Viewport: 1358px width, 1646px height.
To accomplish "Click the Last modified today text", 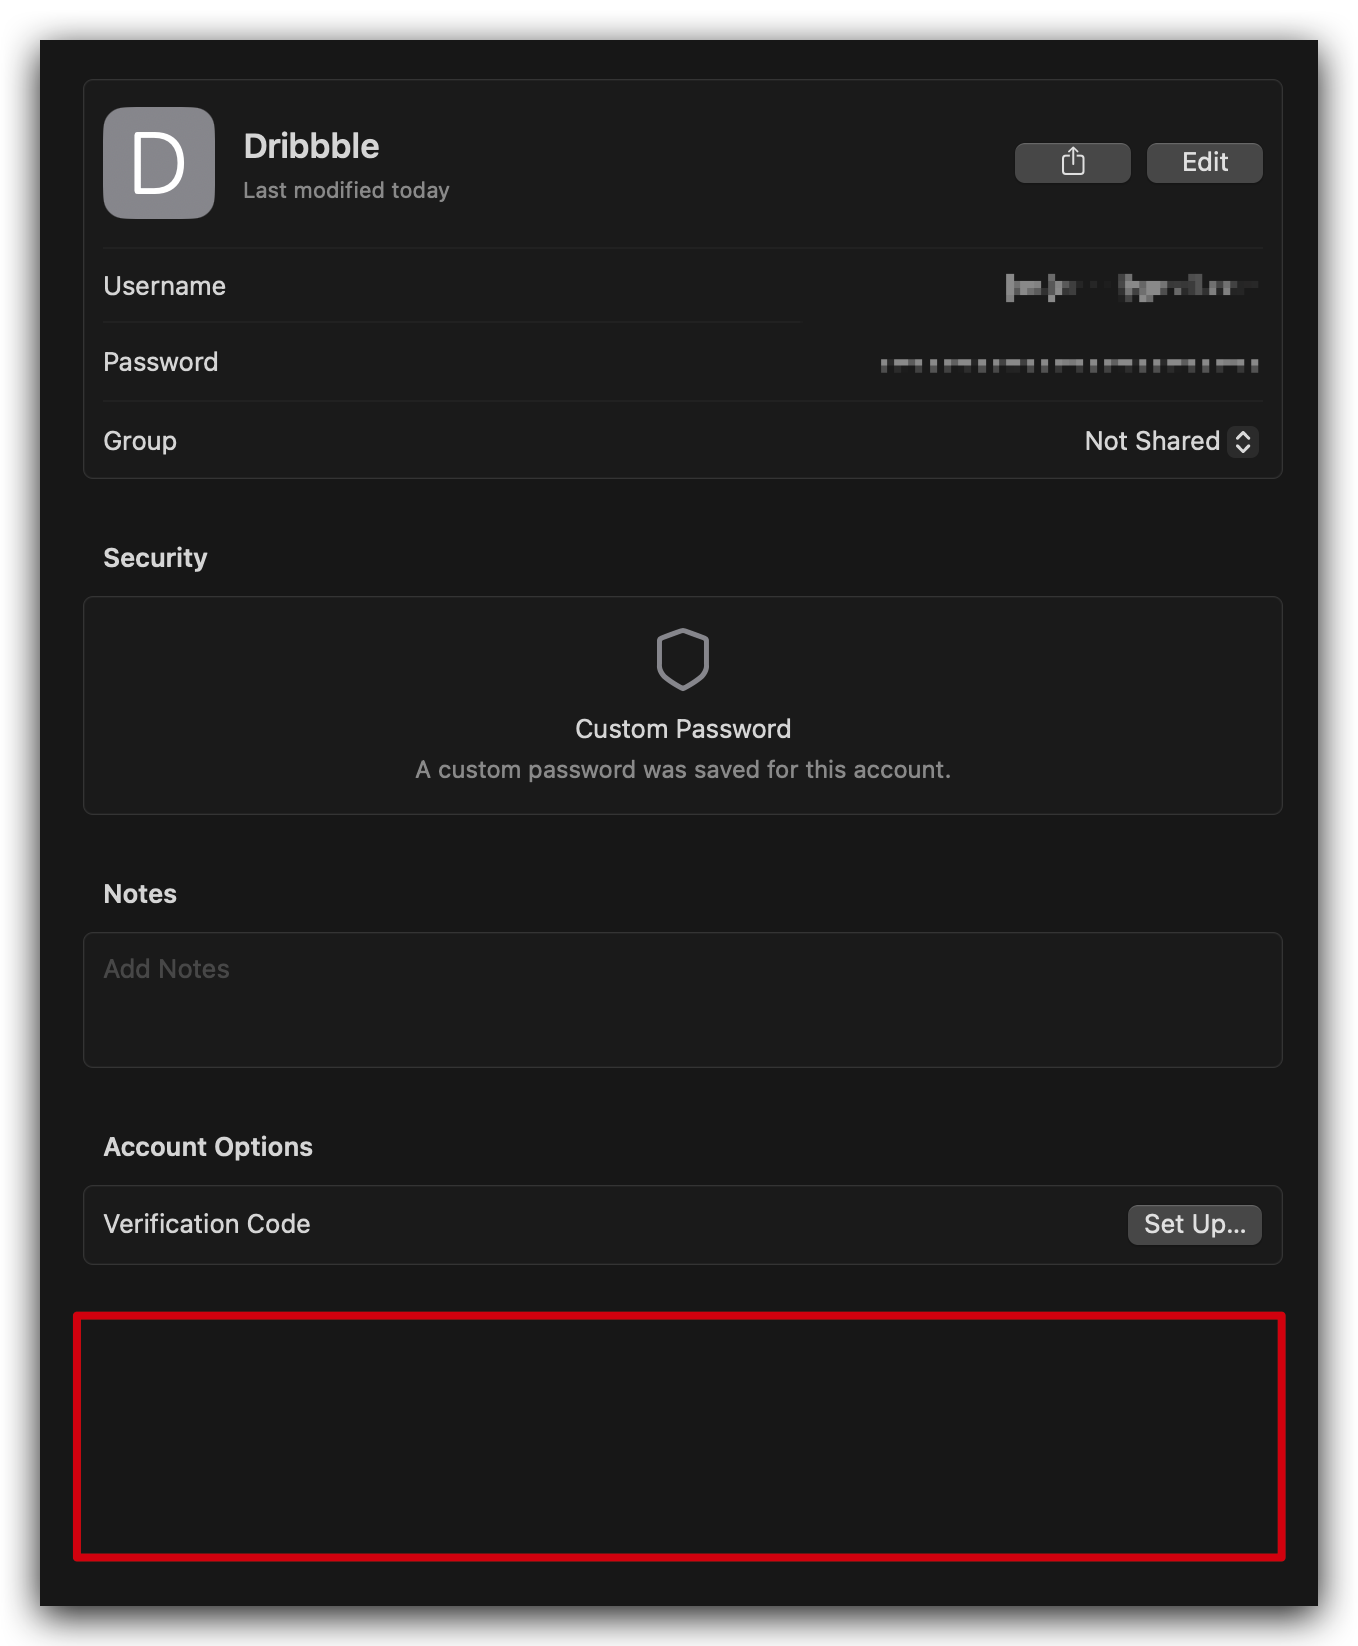I will pos(346,190).
